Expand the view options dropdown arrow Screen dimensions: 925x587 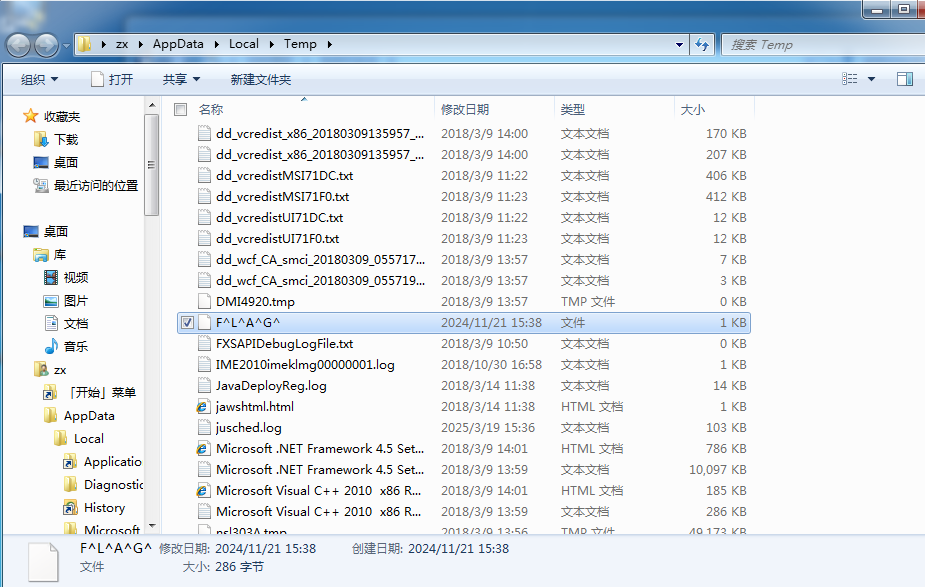(x=871, y=79)
